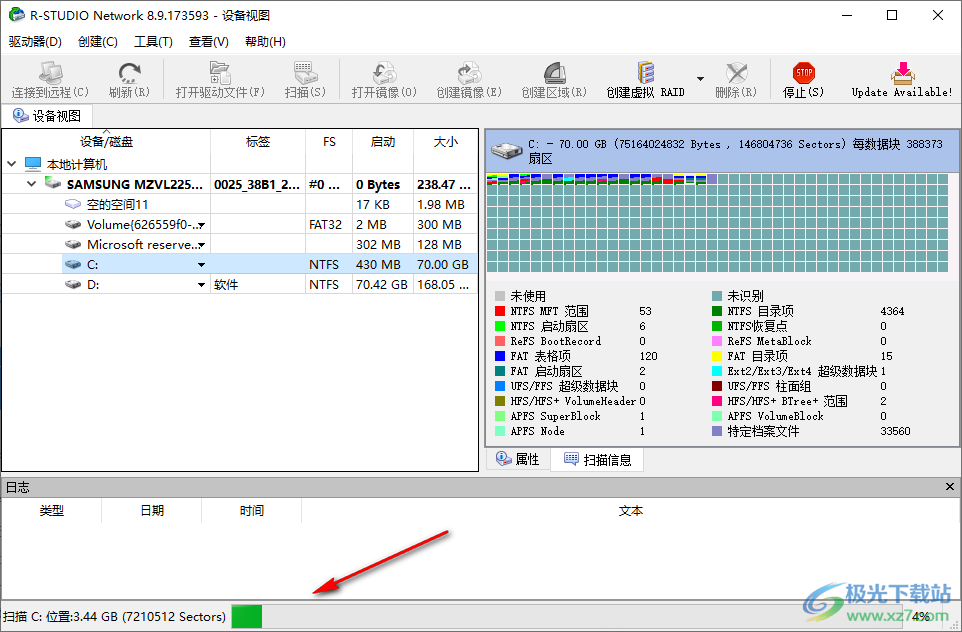This screenshot has height=632, width=962.
Task: Open the 驱动器(D) menu
Action: click(35, 42)
